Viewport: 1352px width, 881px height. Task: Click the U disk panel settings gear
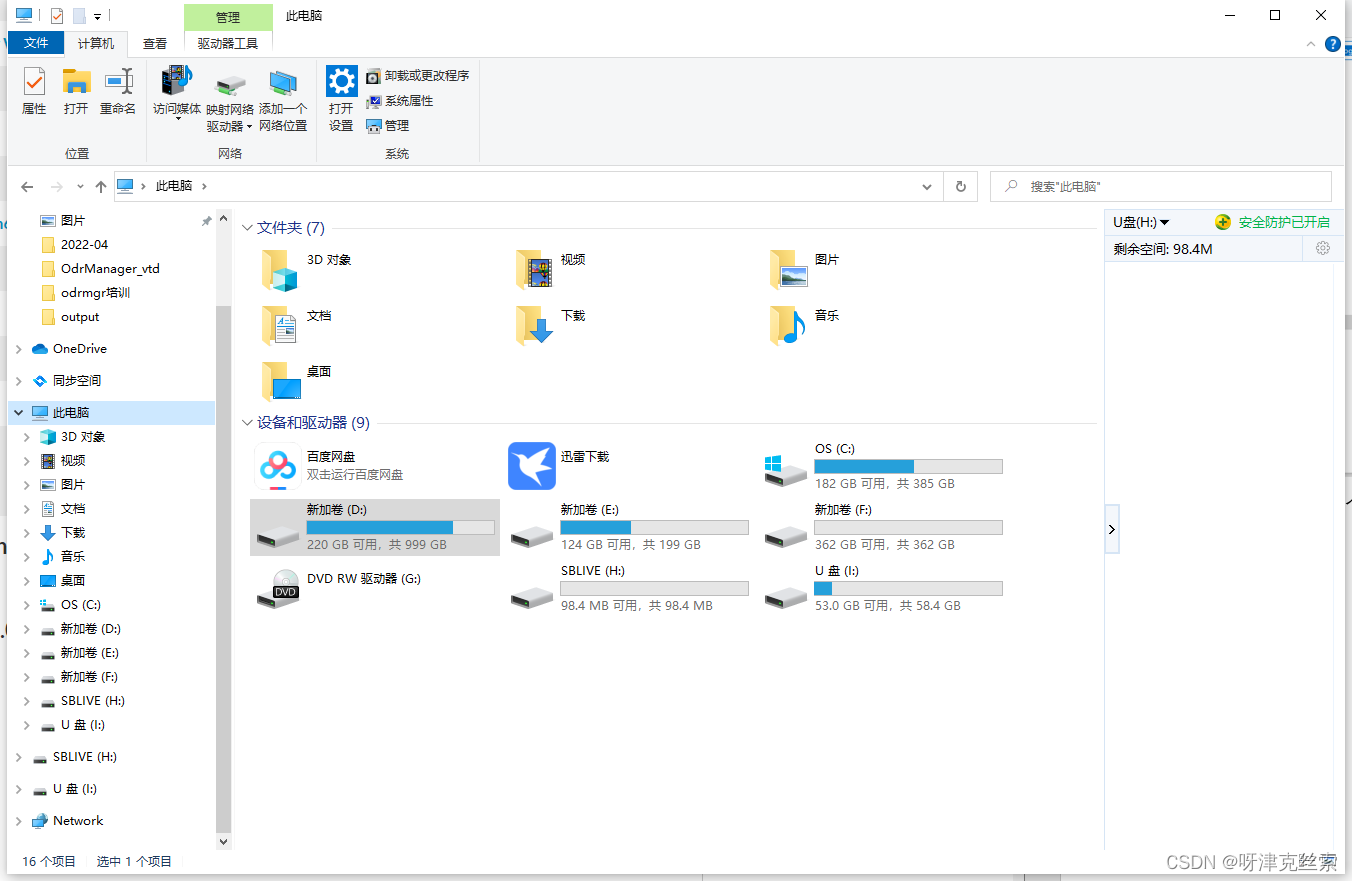click(1323, 248)
